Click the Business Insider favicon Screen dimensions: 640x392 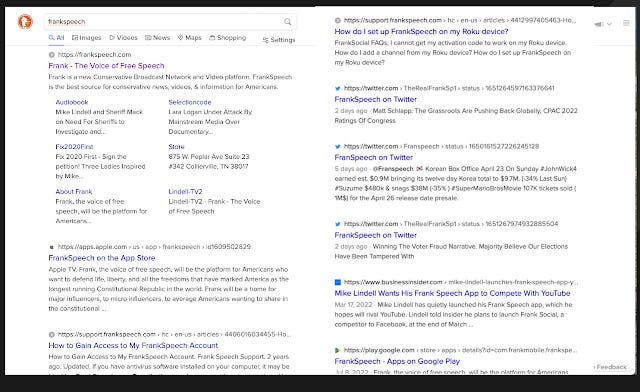pyautogui.click(x=338, y=282)
